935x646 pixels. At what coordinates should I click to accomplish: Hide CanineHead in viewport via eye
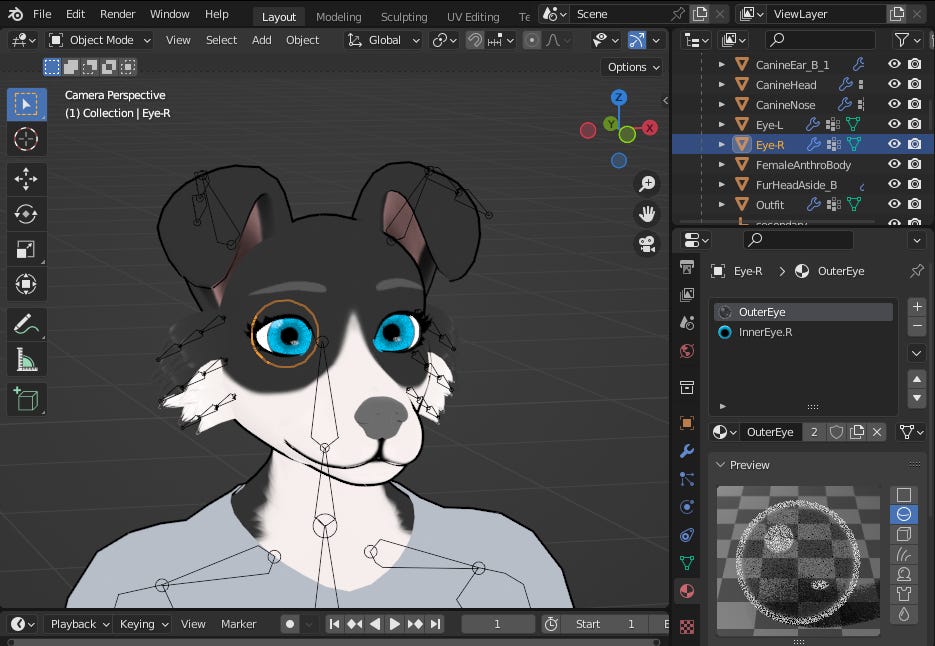pyautogui.click(x=894, y=84)
